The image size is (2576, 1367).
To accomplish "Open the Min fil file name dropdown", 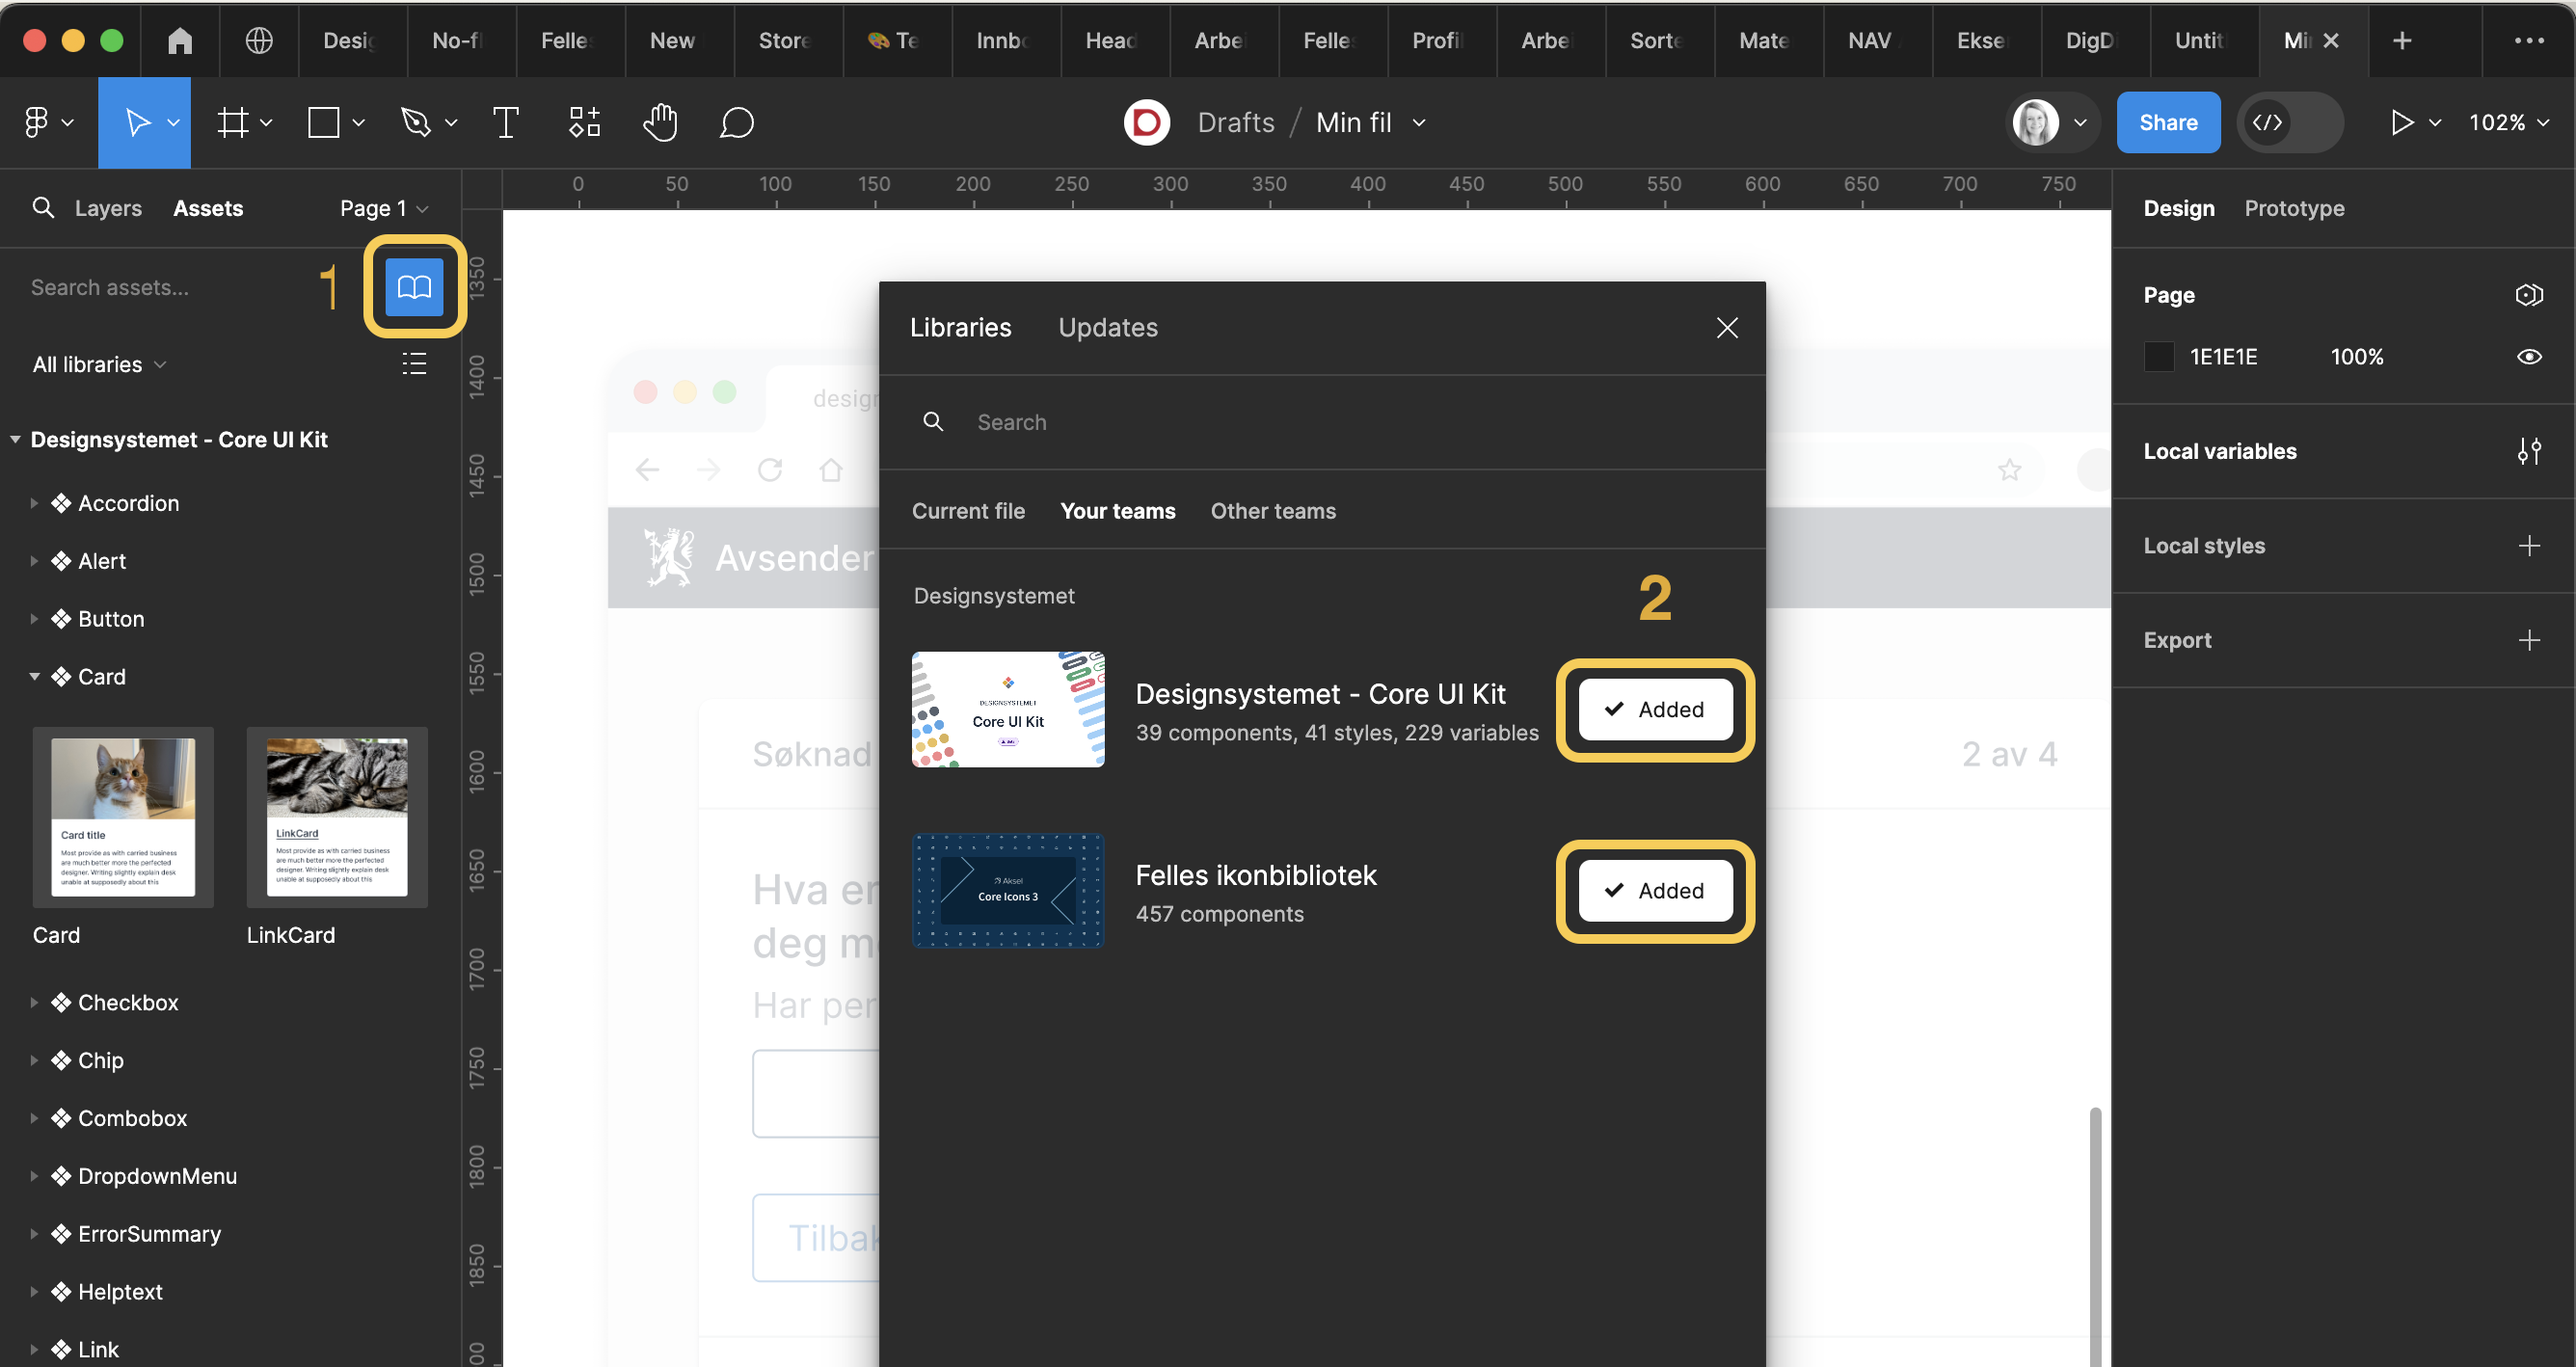I will tap(1418, 122).
